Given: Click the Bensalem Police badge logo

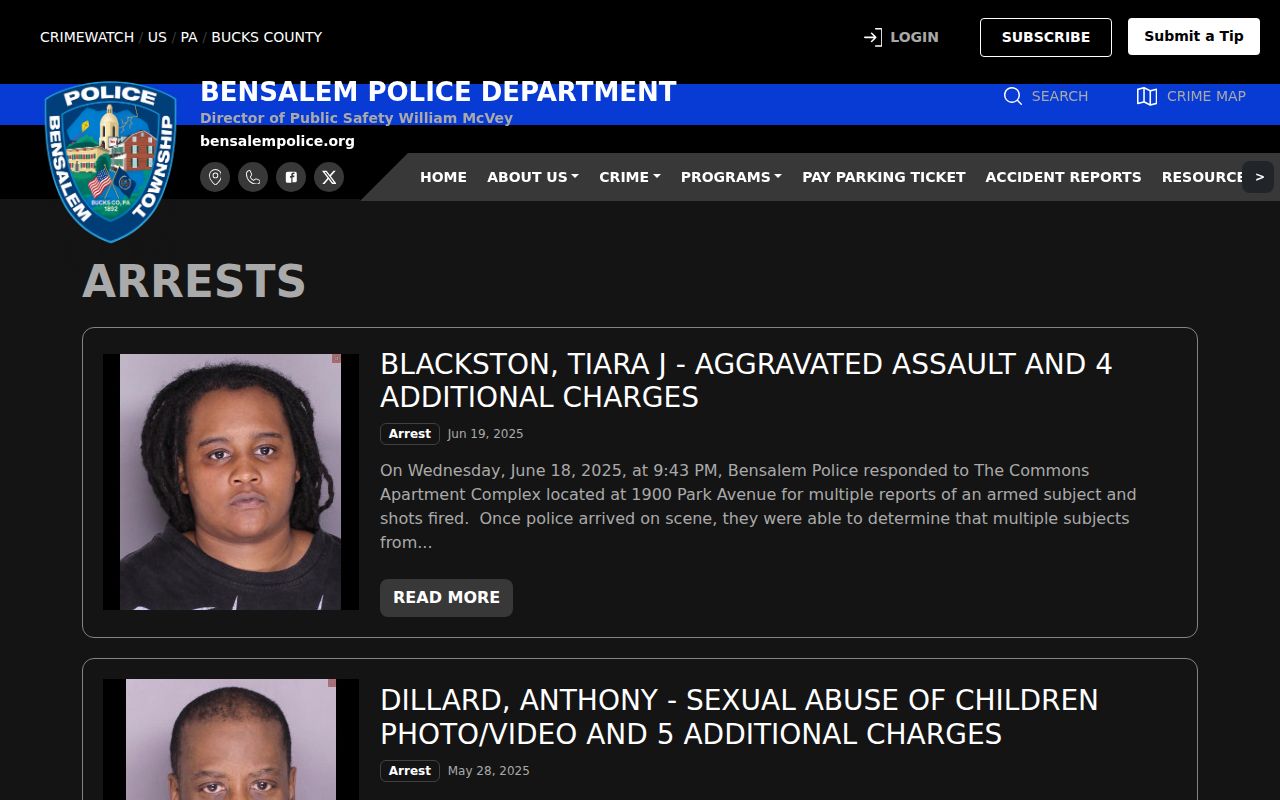Looking at the screenshot, I should point(111,162).
